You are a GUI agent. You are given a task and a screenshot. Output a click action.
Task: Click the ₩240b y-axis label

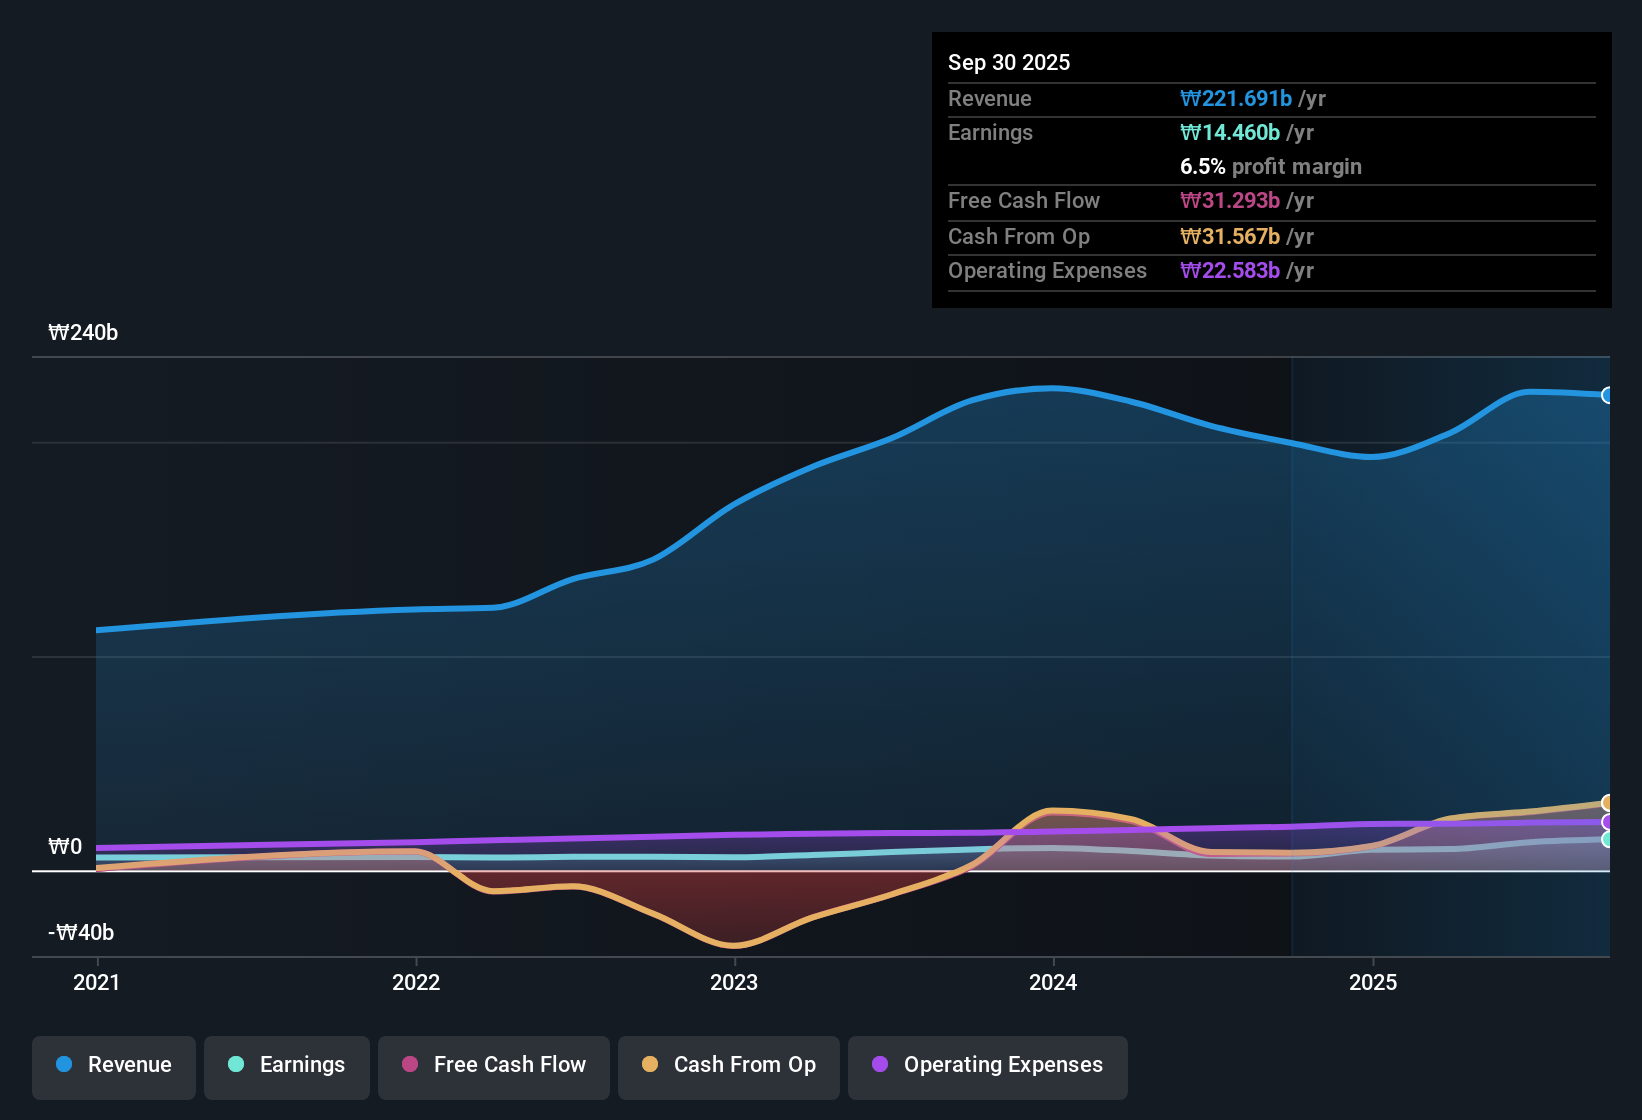tap(83, 333)
